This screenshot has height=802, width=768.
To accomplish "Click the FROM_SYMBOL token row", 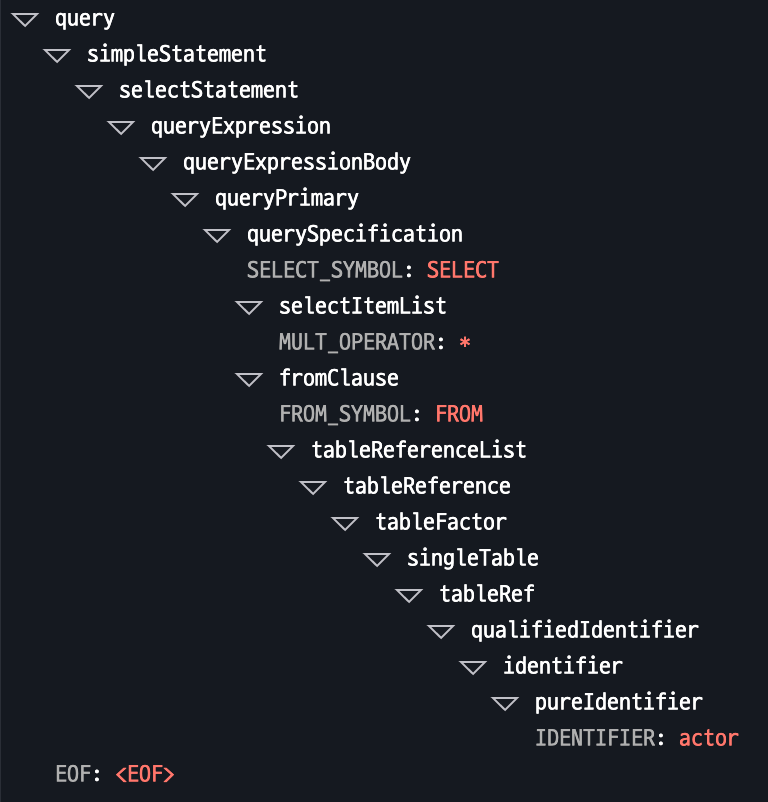I will 380,414.
